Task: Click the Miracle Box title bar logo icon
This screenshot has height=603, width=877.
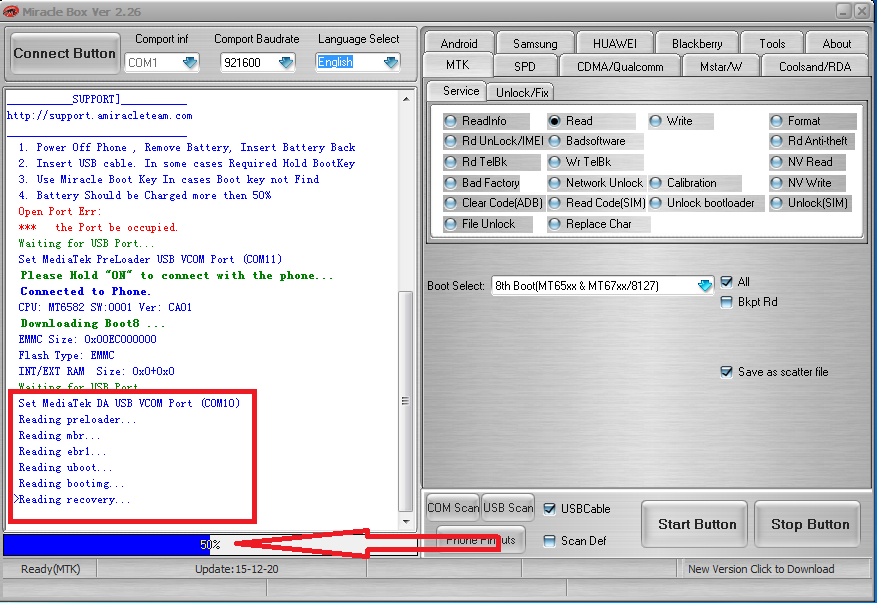Action: (10, 11)
